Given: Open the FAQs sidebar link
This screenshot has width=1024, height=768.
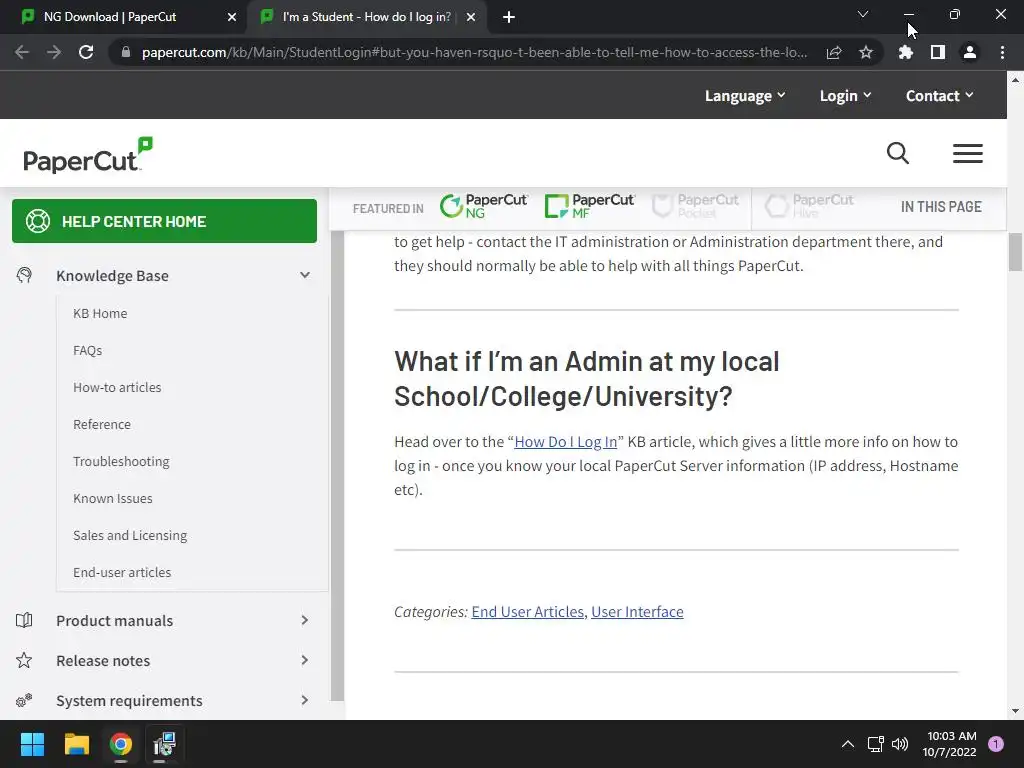Looking at the screenshot, I should pyautogui.click(x=88, y=350).
